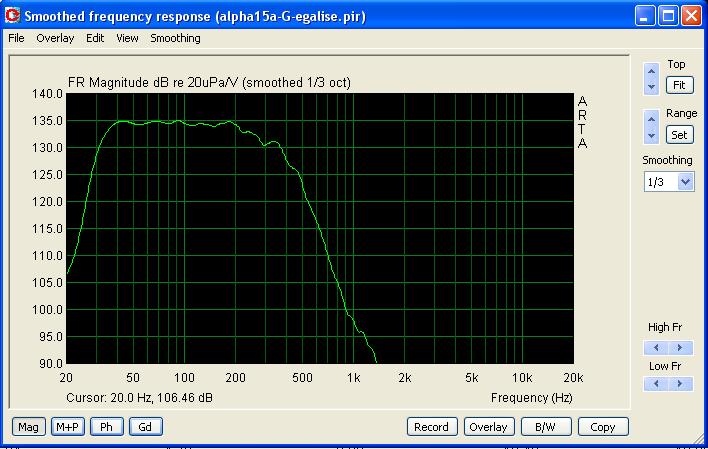708x449 pixels.
Task: Click the Top up arrow
Action: click(x=651, y=71)
